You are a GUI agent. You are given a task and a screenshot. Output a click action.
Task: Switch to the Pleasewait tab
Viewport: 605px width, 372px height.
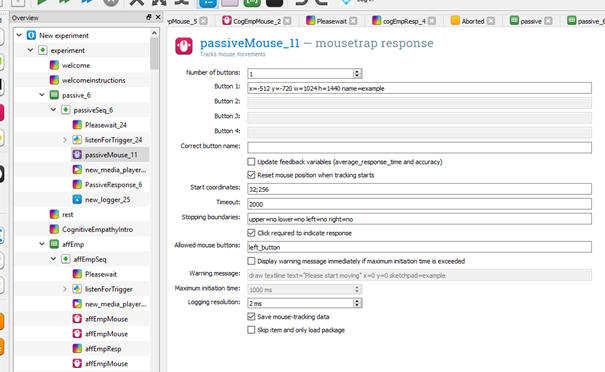(x=331, y=21)
